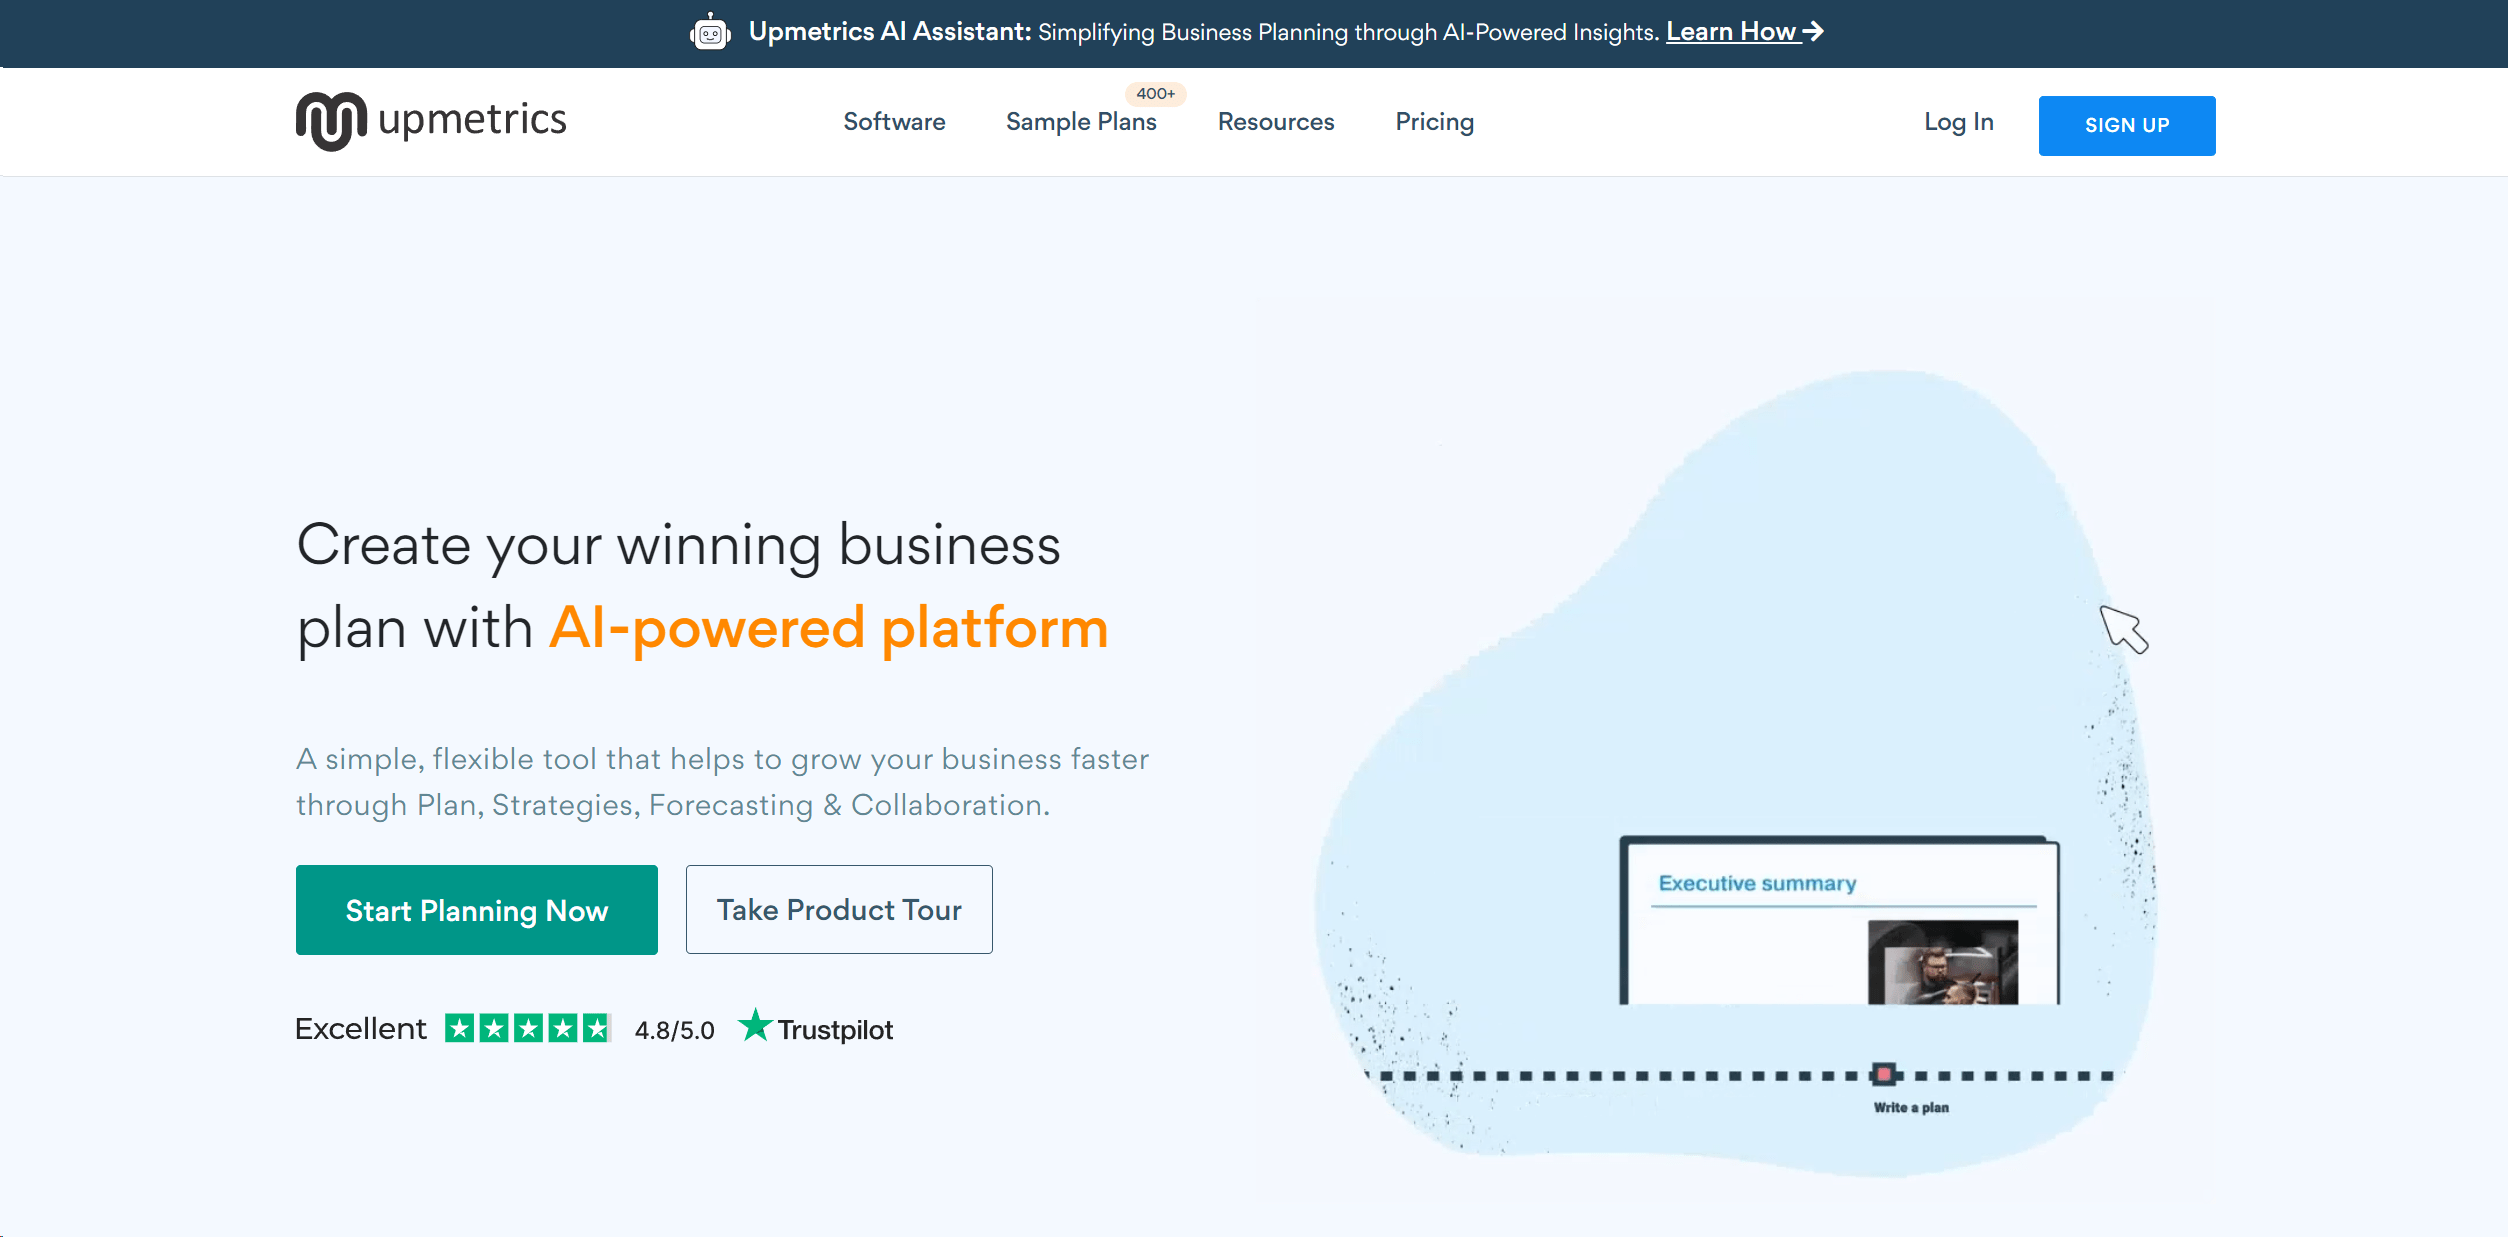Click the five-star rating icons
Viewport: 2508px width, 1237px height.
pos(527,1028)
